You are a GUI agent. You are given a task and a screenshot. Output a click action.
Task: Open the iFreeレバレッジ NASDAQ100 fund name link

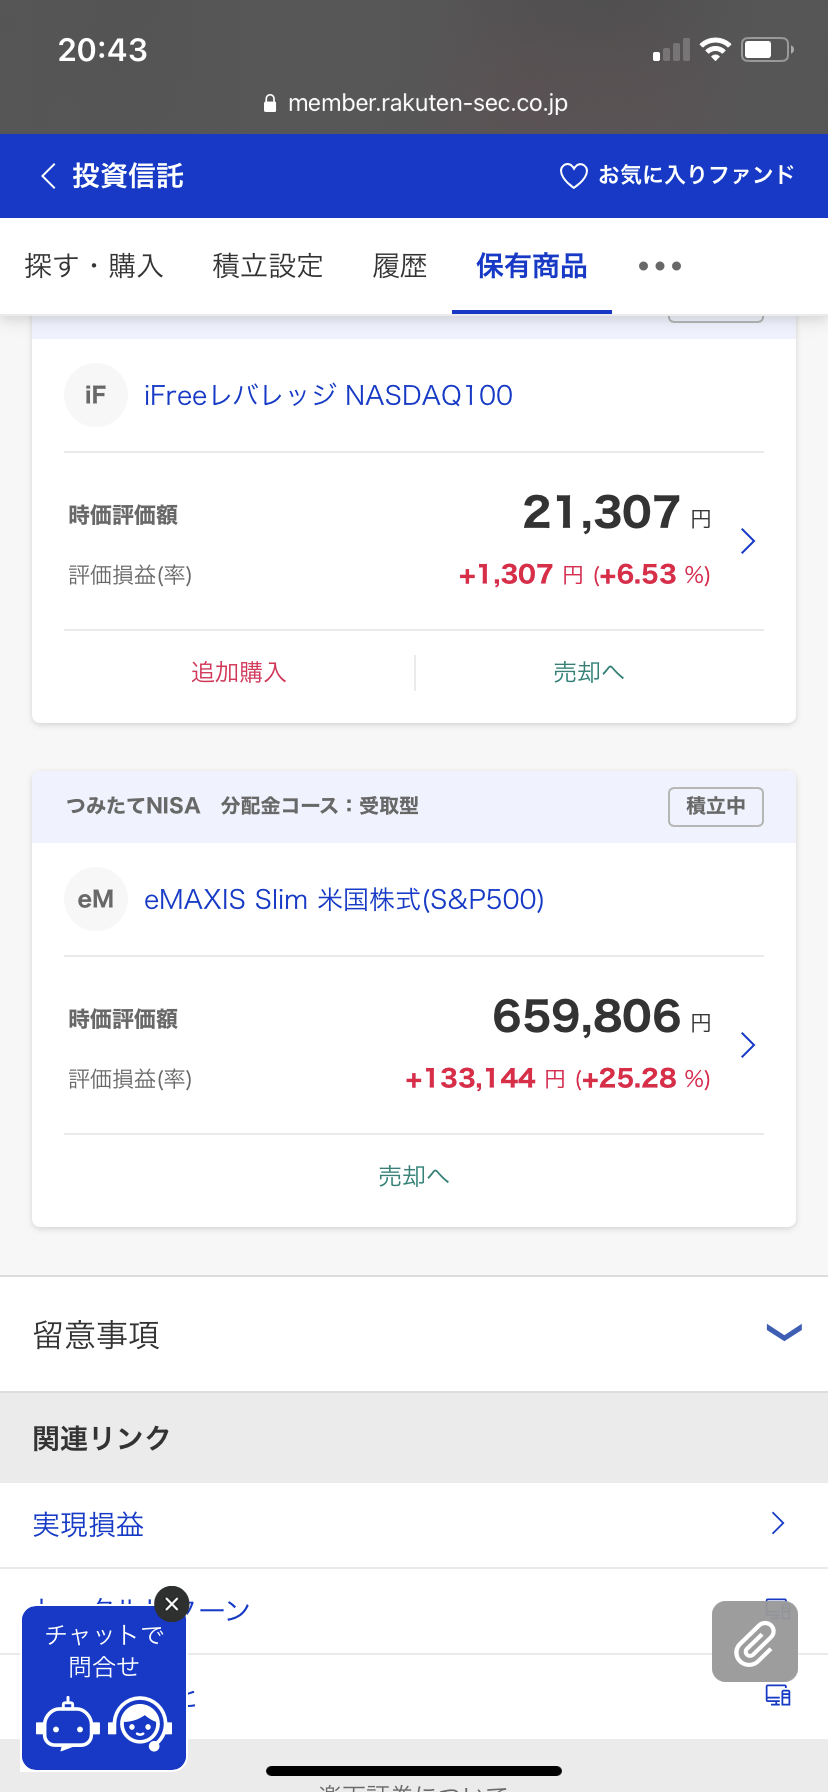click(328, 395)
